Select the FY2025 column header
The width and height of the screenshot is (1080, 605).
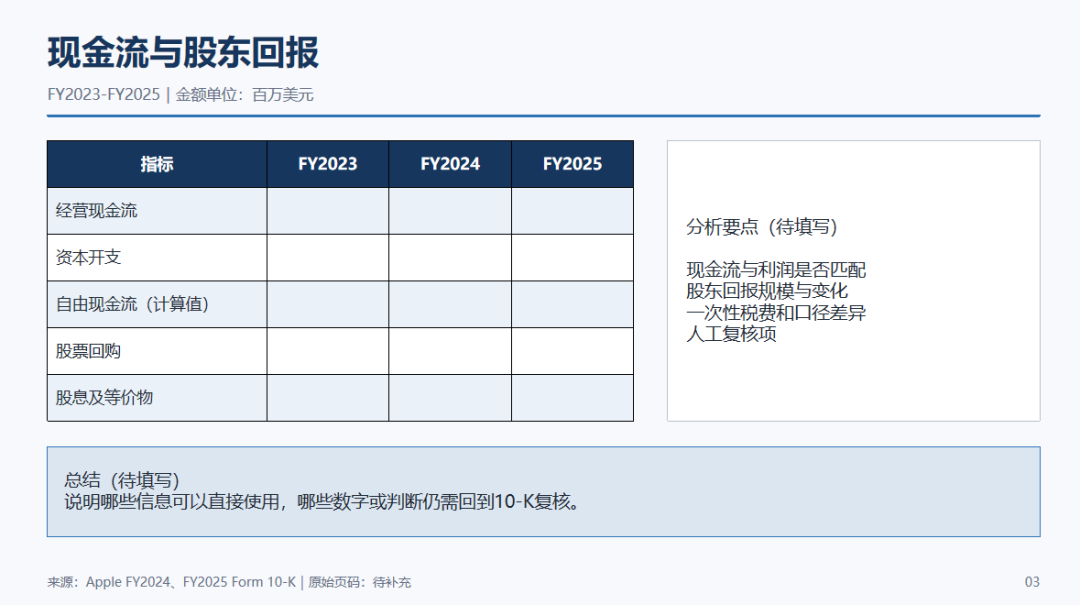(572, 164)
